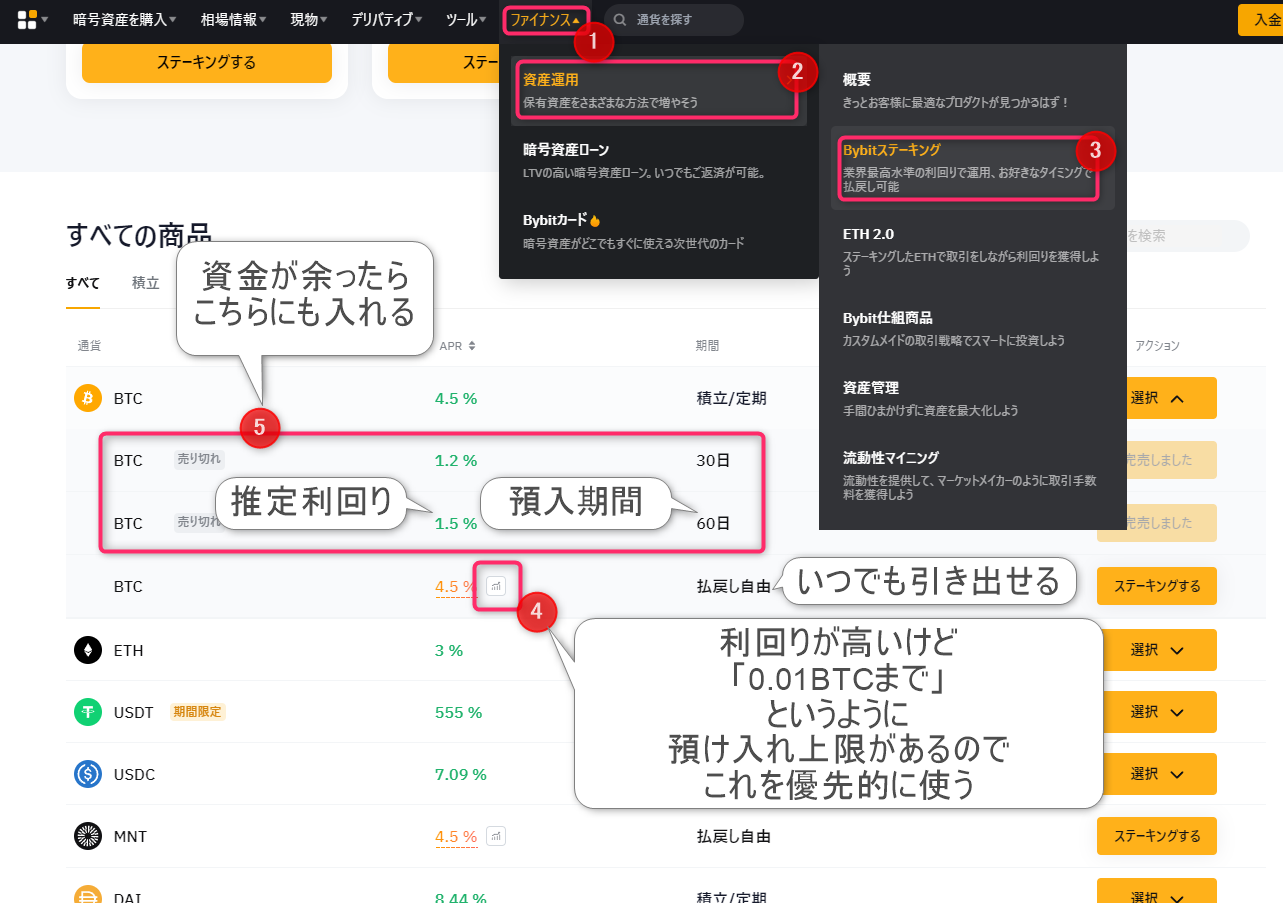Expand the デリバティブ nav menu
The height and width of the screenshot is (903, 1283).
tap(386, 20)
